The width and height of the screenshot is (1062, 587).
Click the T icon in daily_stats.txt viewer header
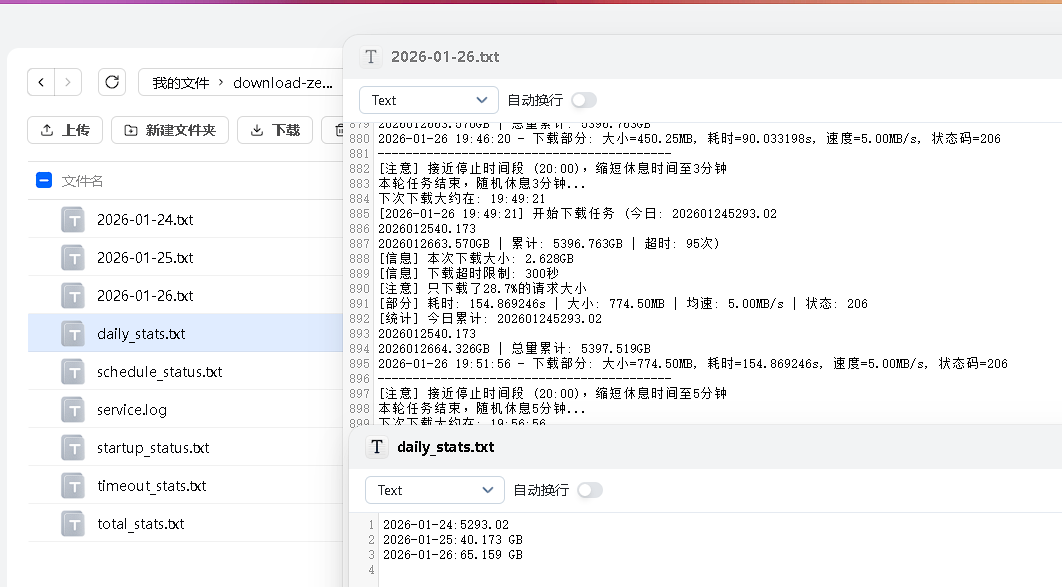[377, 447]
